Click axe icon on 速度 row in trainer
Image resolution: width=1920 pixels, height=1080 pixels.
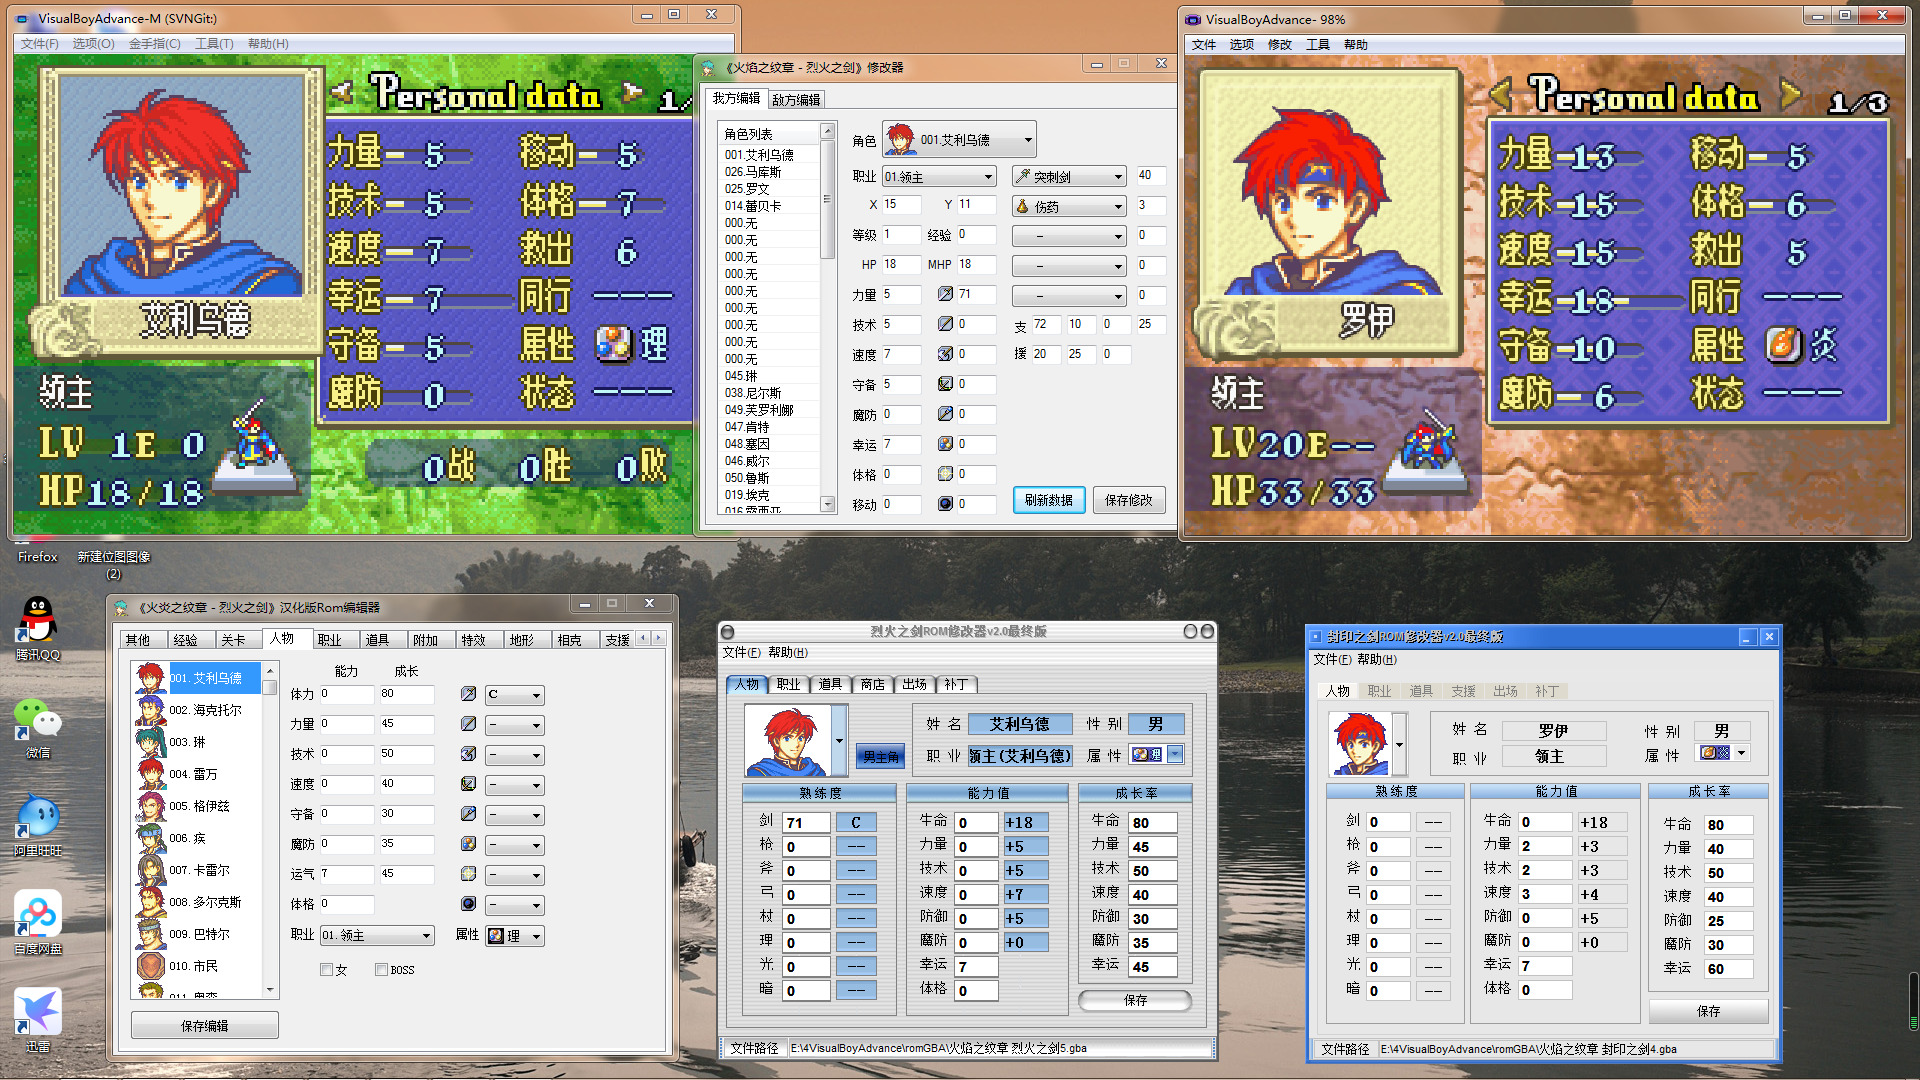click(945, 354)
